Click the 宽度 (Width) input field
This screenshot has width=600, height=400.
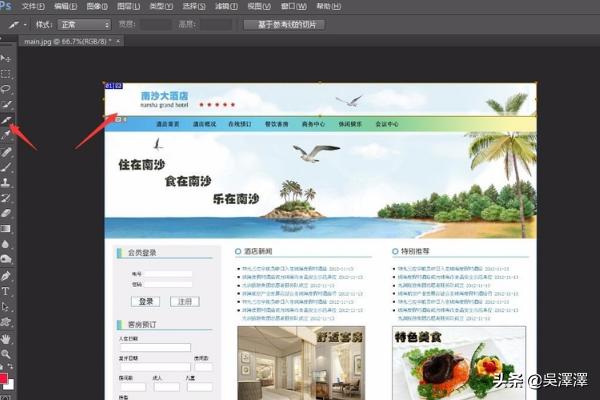click(157, 24)
